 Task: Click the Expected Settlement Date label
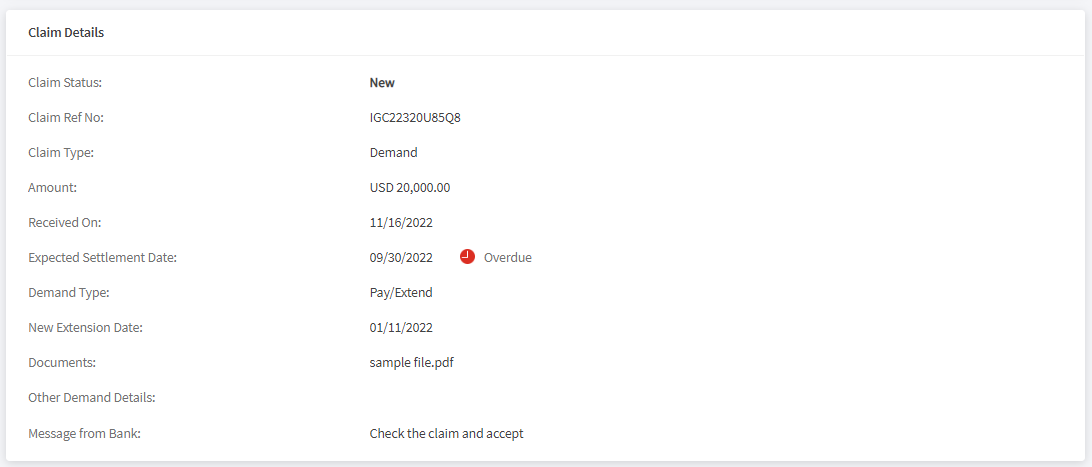click(x=102, y=258)
